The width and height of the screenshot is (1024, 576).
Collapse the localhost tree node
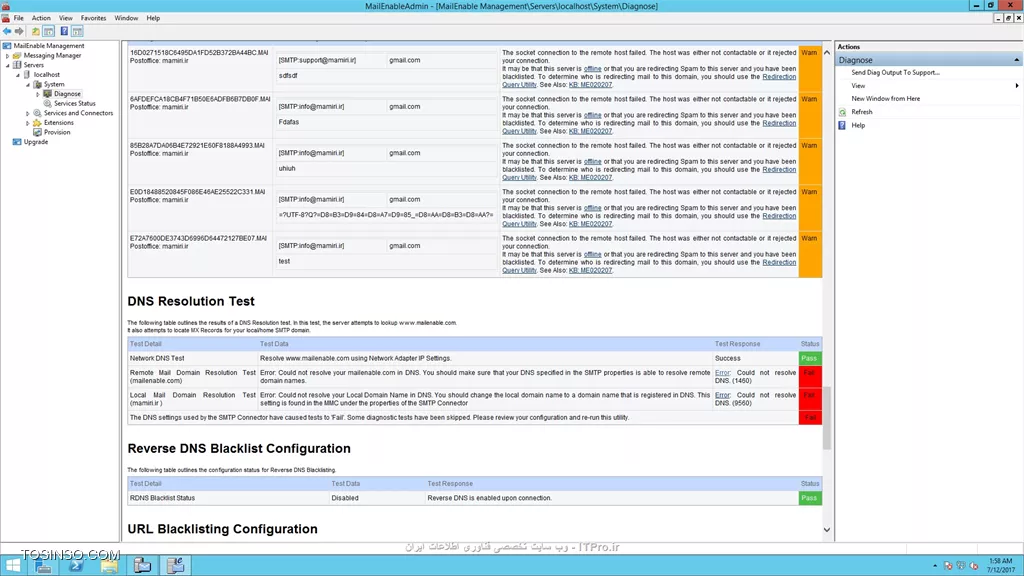18,75
